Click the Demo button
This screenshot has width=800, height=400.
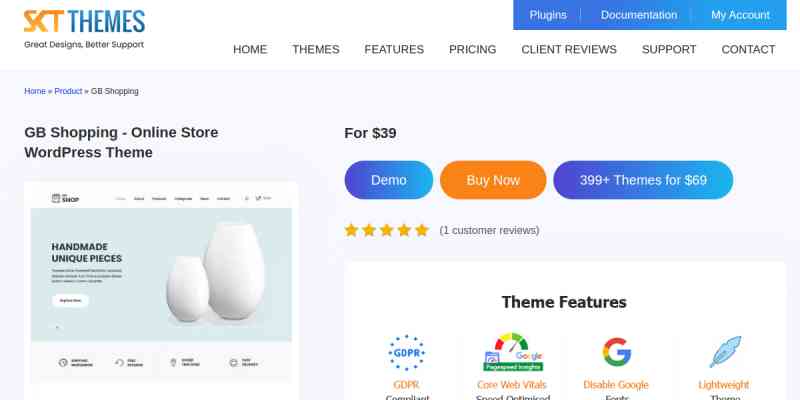(x=389, y=180)
